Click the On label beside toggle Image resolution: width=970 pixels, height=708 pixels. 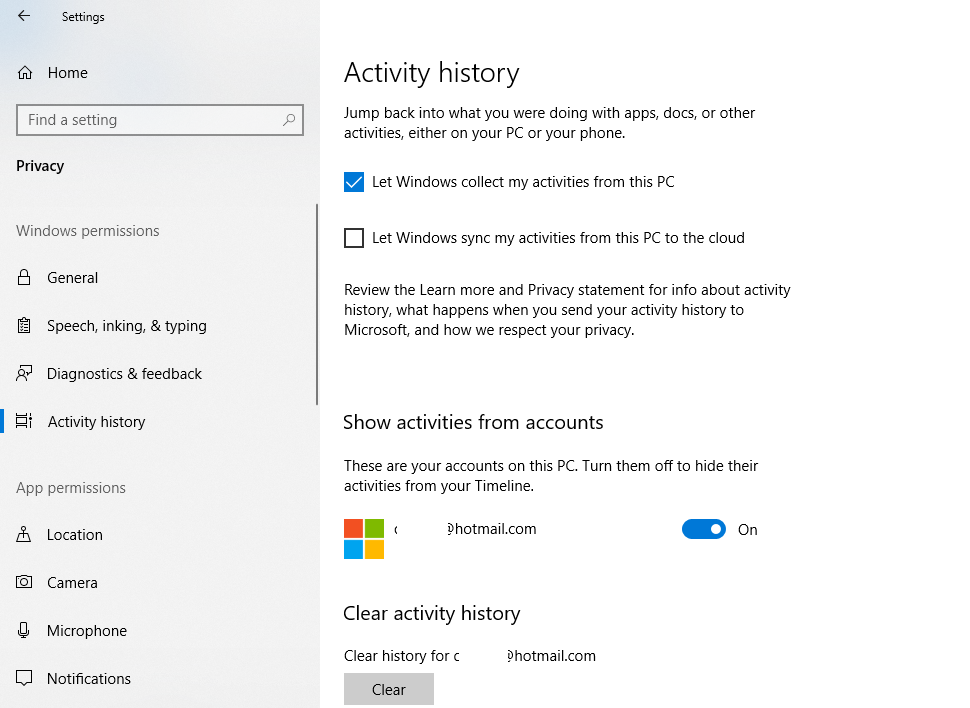pos(747,530)
